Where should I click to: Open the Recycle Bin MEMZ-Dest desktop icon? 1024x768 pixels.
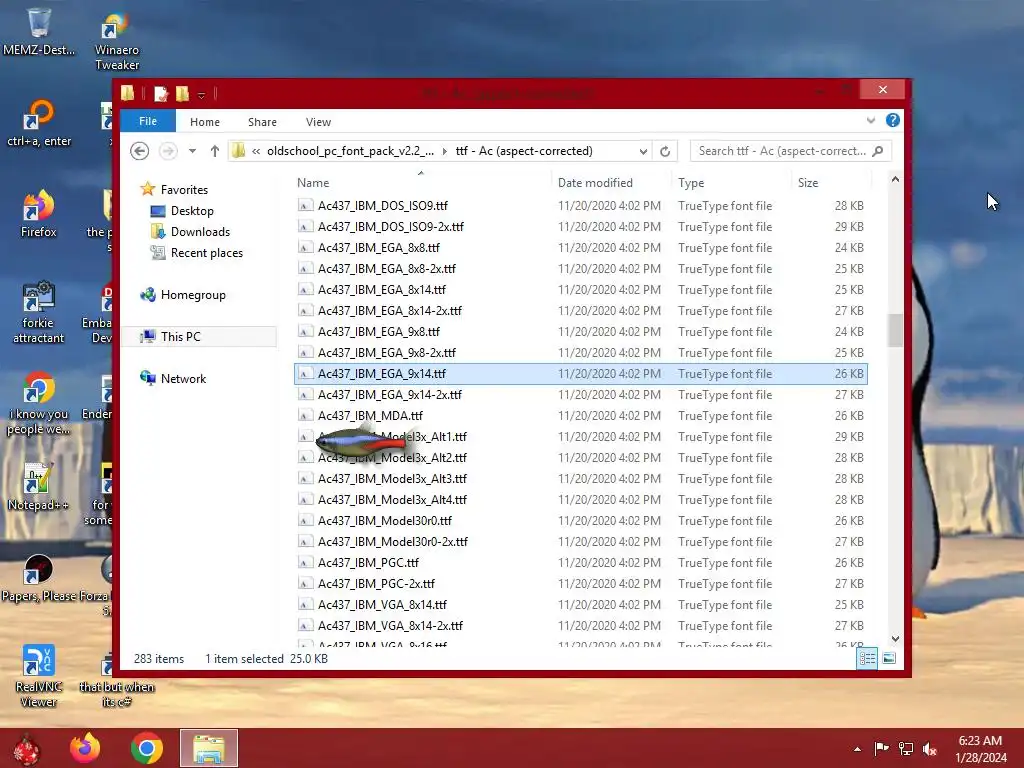(x=39, y=31)
